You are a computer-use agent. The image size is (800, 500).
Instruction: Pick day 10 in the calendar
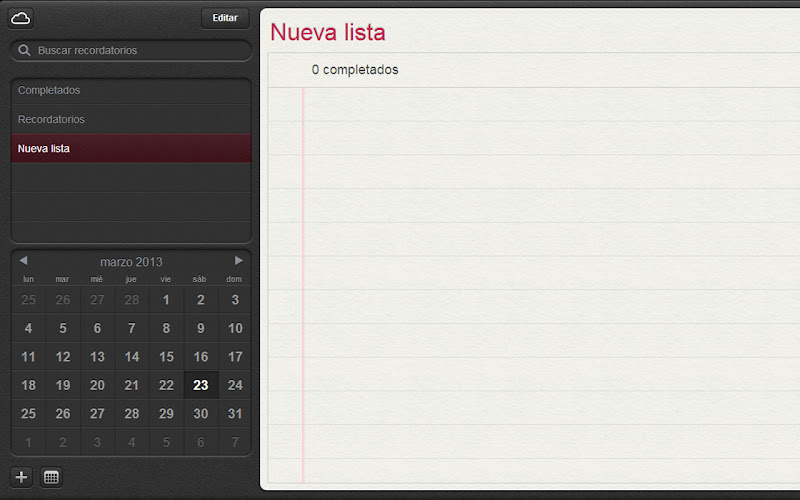235,329
